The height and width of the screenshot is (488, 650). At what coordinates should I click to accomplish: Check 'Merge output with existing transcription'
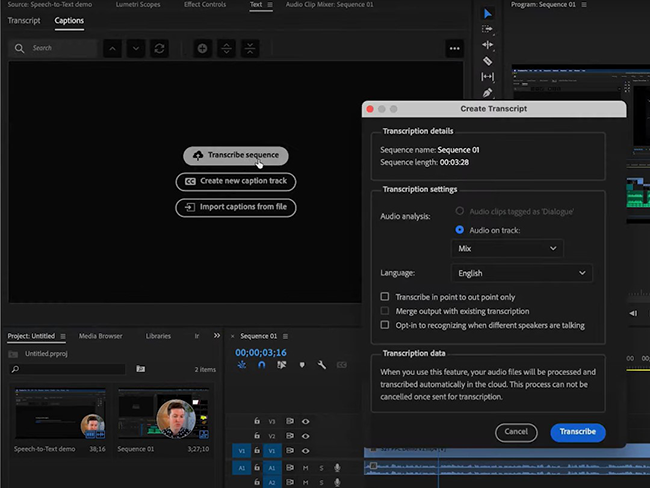click(385, 311)
